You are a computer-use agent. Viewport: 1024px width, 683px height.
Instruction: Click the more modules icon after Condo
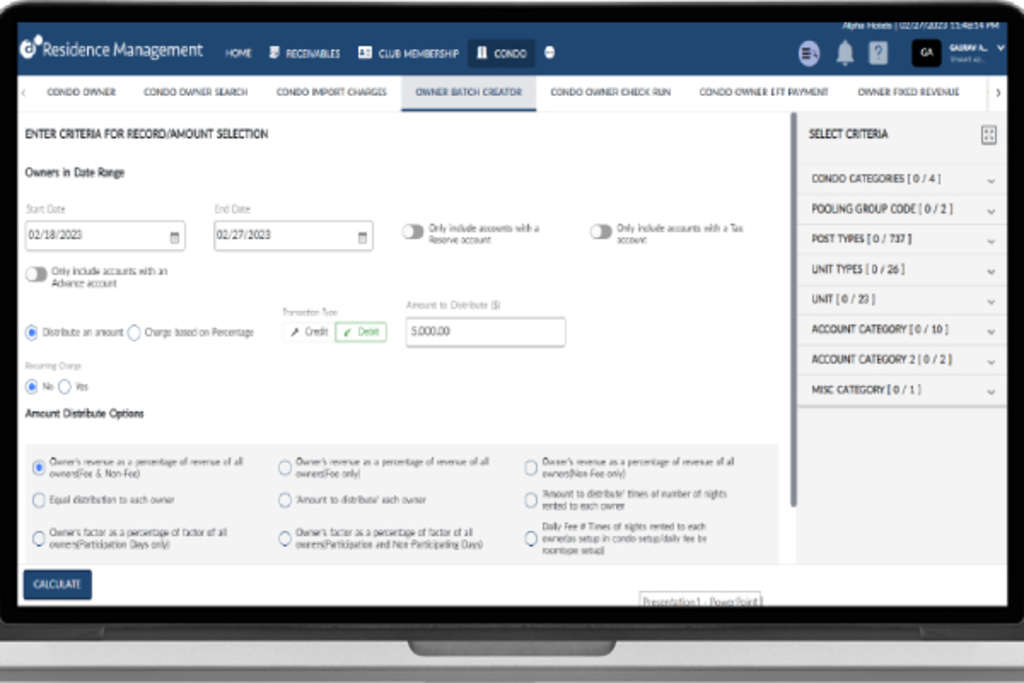(x=549, y=53)
